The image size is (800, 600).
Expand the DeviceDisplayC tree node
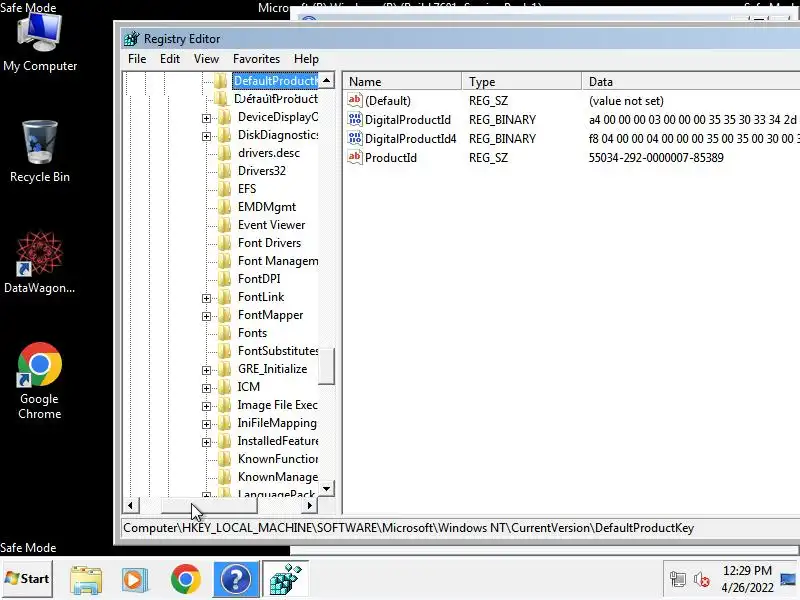click(x=206, y=118)
